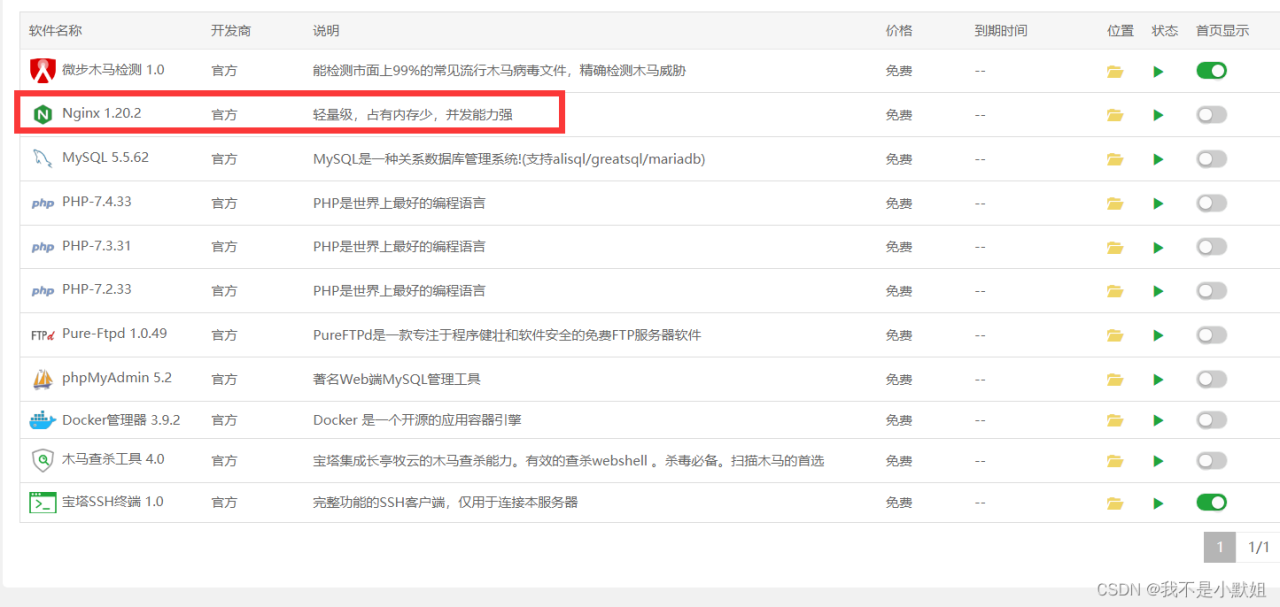Open the folder location for Nginx
The width and height of the screenshot is (1280, 607).
click(x=1115, y=113)
